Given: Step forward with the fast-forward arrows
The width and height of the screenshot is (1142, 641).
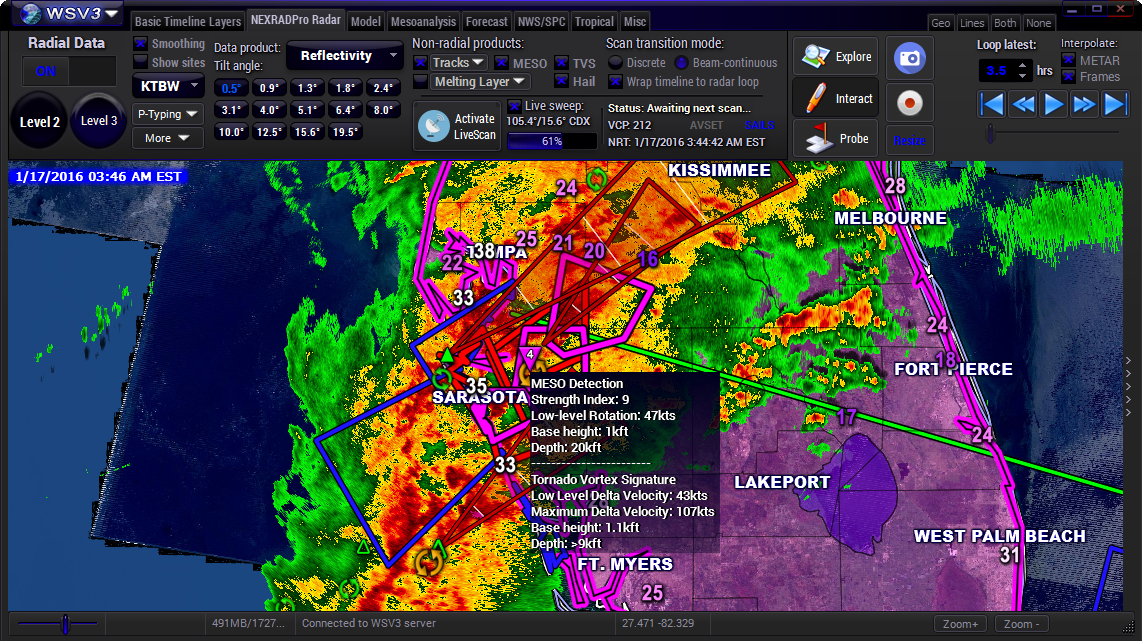Looking at the screenshot, I should pos(1084,105).
